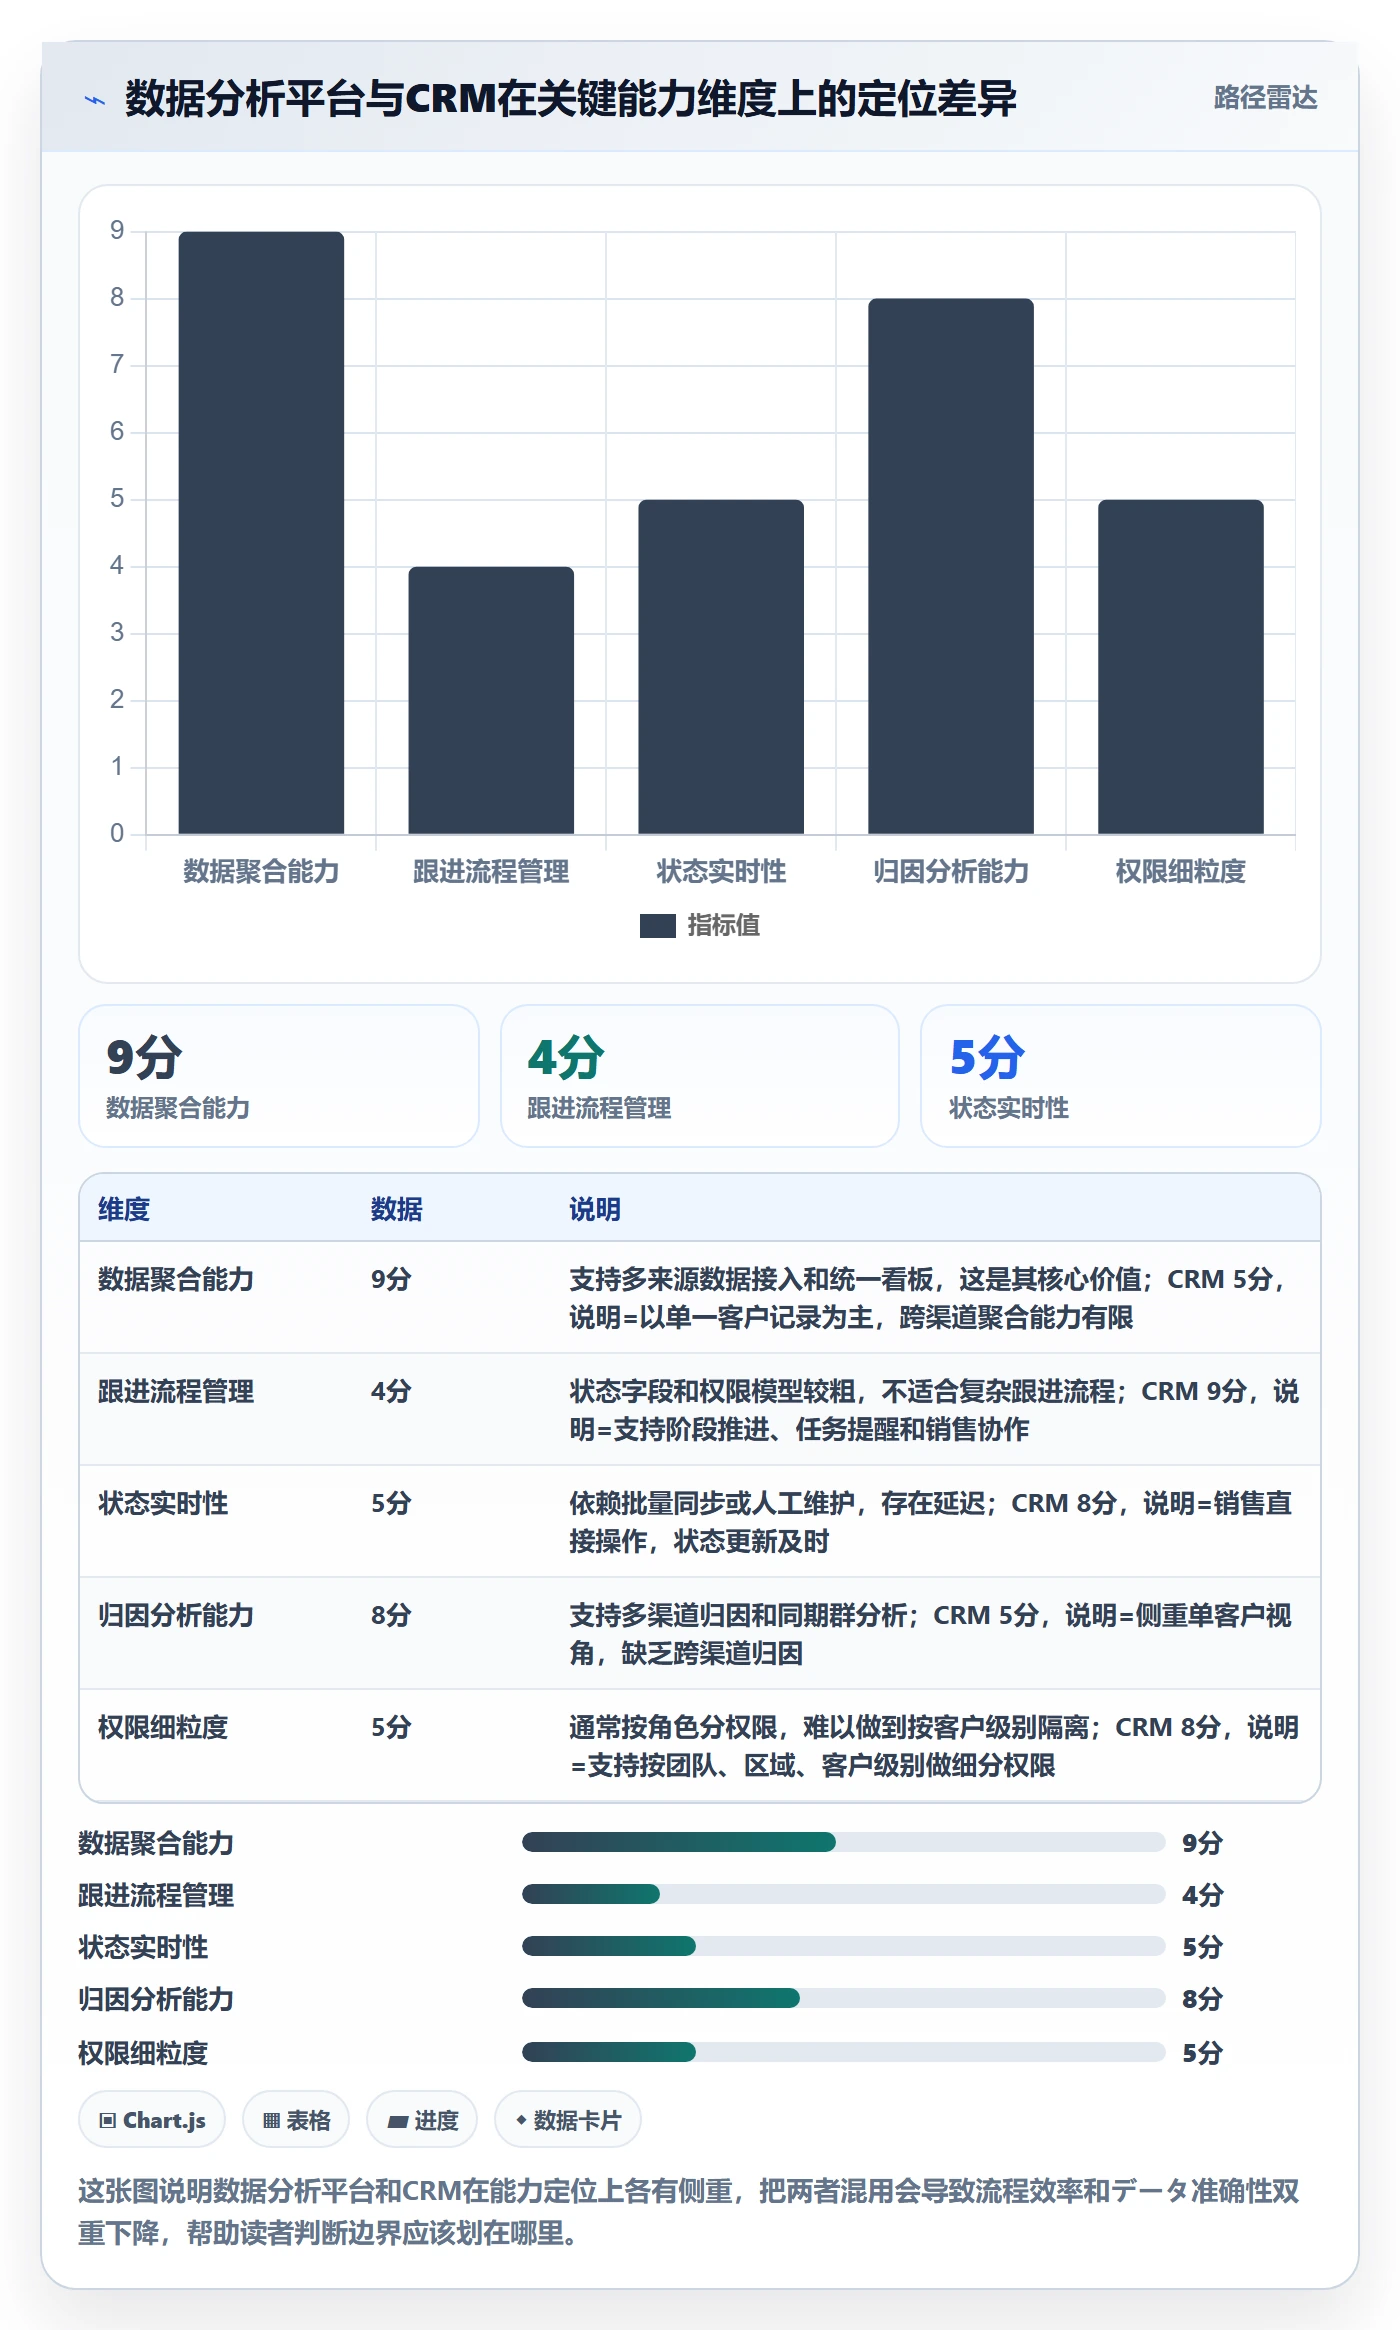This screenshot has width=1400, height=2330.
Task: Open the 数据卡片 chip
Action: pyautogui.click(x=568, y=2119)
